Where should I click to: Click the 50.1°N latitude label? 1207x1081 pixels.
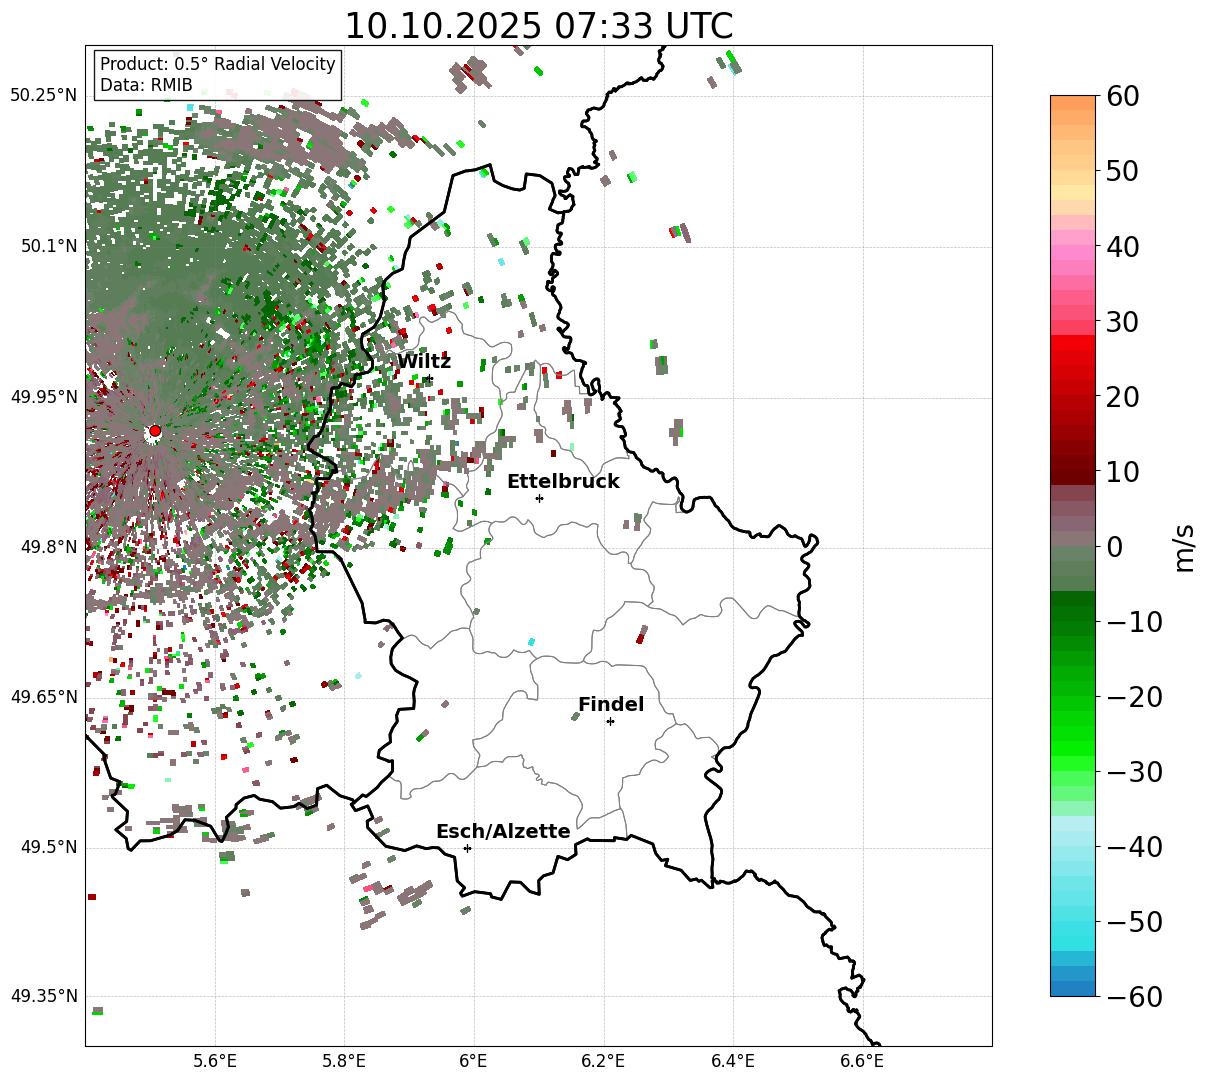pos(48,246)
